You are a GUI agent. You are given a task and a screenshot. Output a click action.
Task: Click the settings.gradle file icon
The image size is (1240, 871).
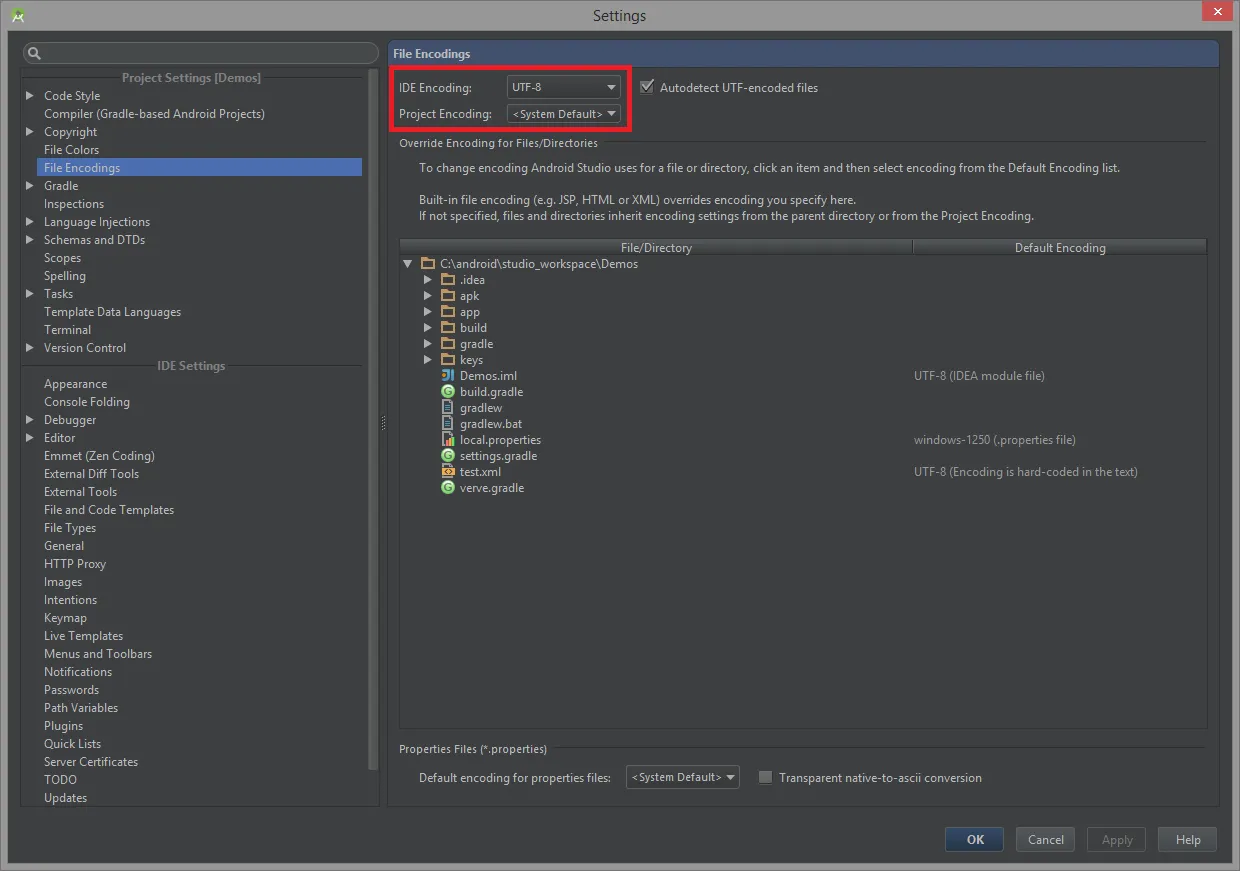tap(448, 456)
